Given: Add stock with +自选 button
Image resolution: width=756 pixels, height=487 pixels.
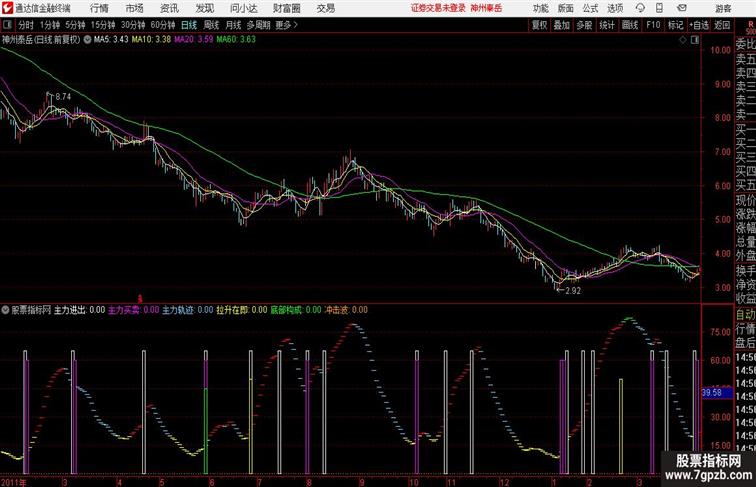Looking at the screenshot, I should click(x=699, y=25).
